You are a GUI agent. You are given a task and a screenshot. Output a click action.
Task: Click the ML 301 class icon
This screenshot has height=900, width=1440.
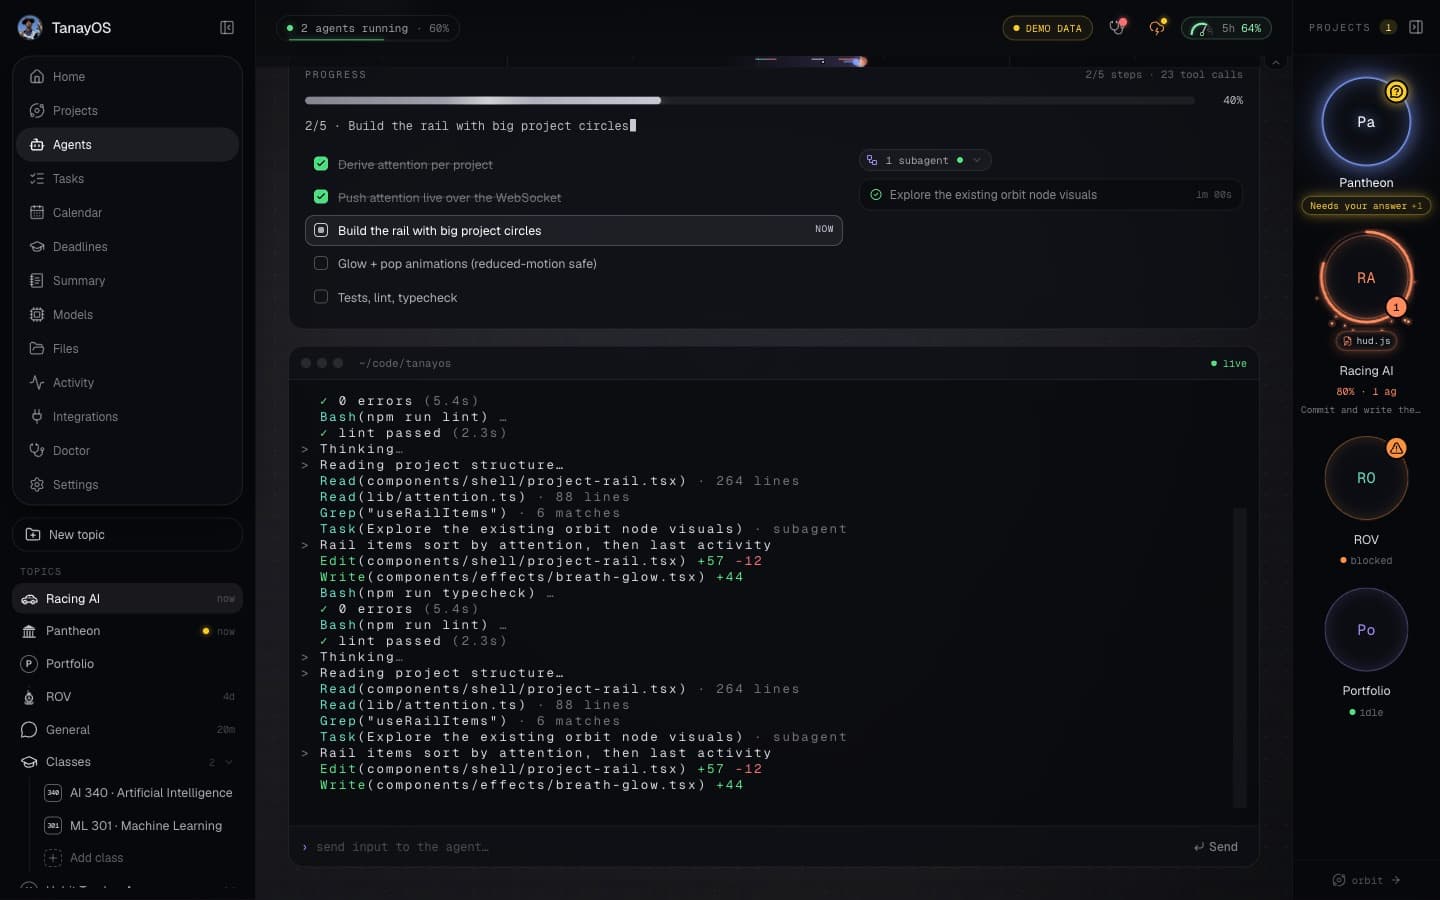tap(53, 826)
